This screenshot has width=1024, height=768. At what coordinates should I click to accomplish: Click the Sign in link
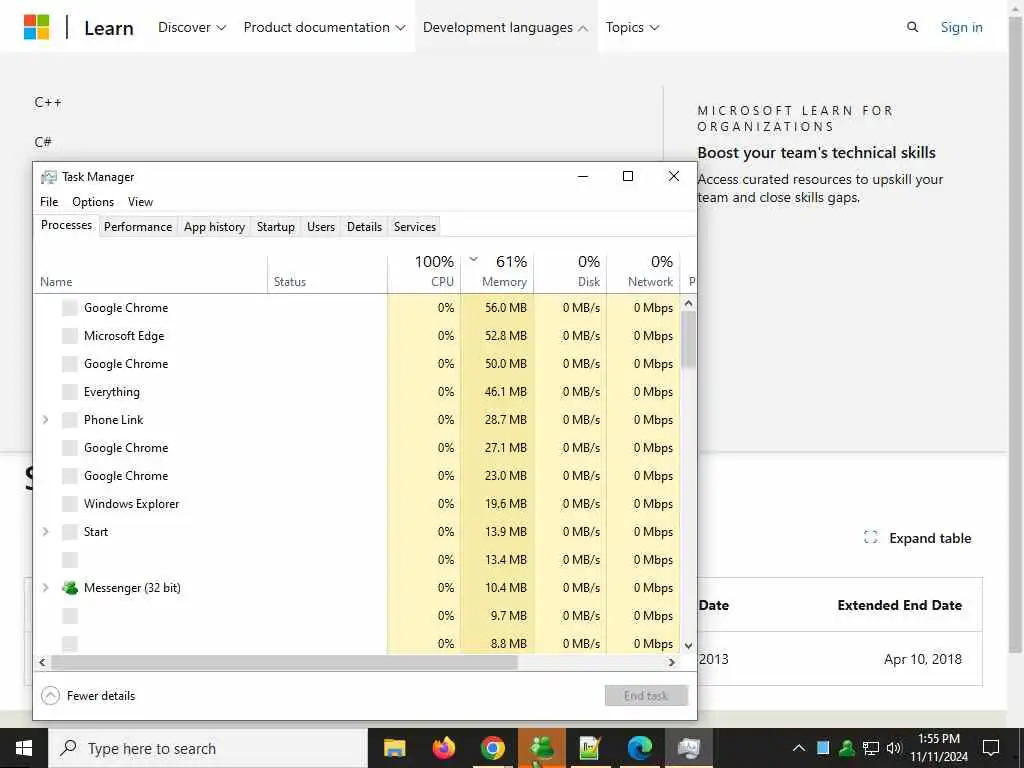961,27
